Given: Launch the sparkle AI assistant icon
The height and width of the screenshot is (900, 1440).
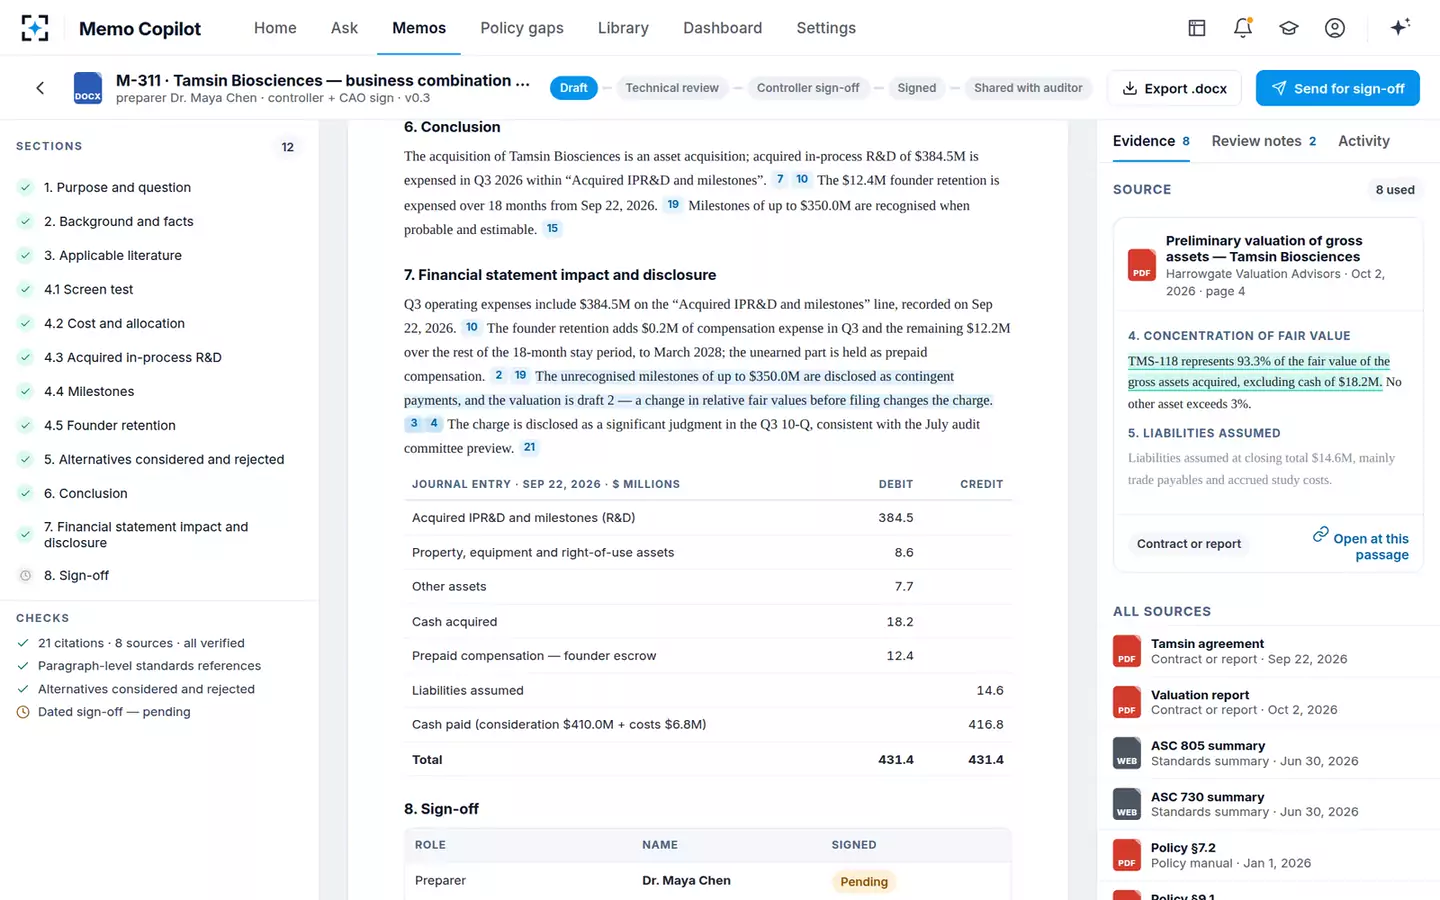Looking at the screenshot, I should [x=1400, y=27].
